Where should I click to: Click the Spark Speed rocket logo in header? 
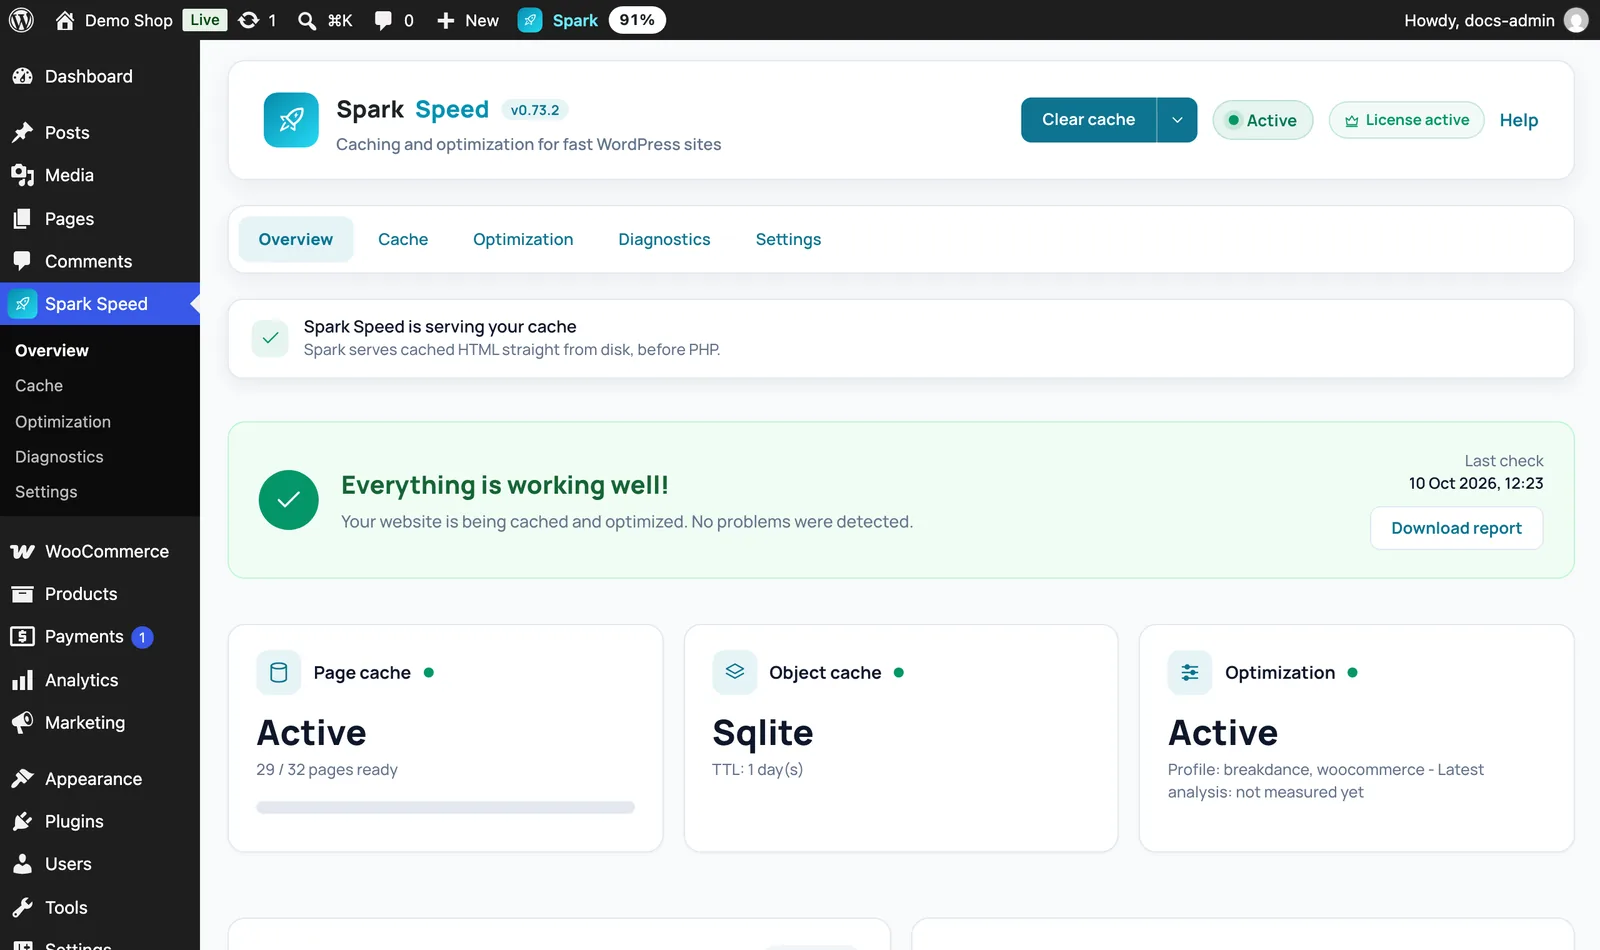[x=291, y=120]
